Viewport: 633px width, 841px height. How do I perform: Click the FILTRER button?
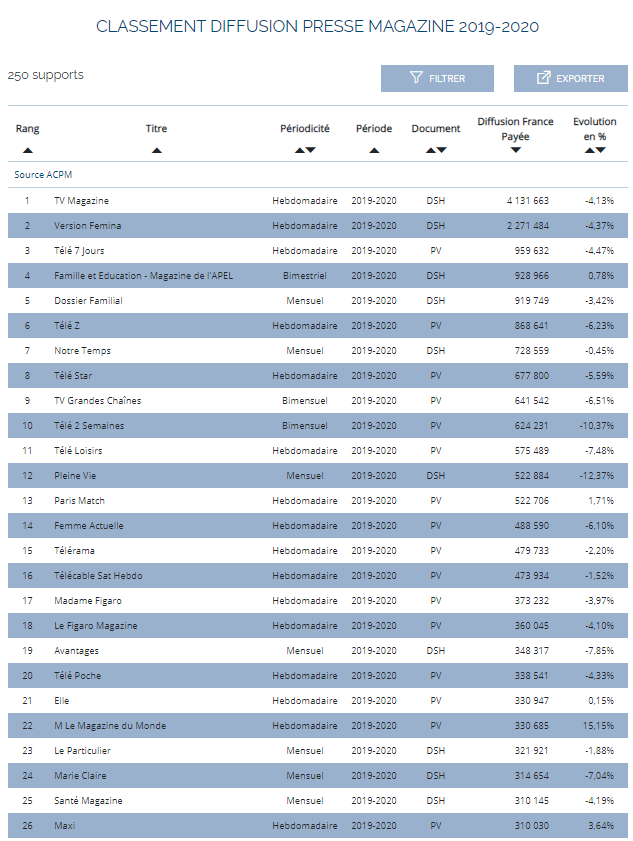tap(437, 78)
